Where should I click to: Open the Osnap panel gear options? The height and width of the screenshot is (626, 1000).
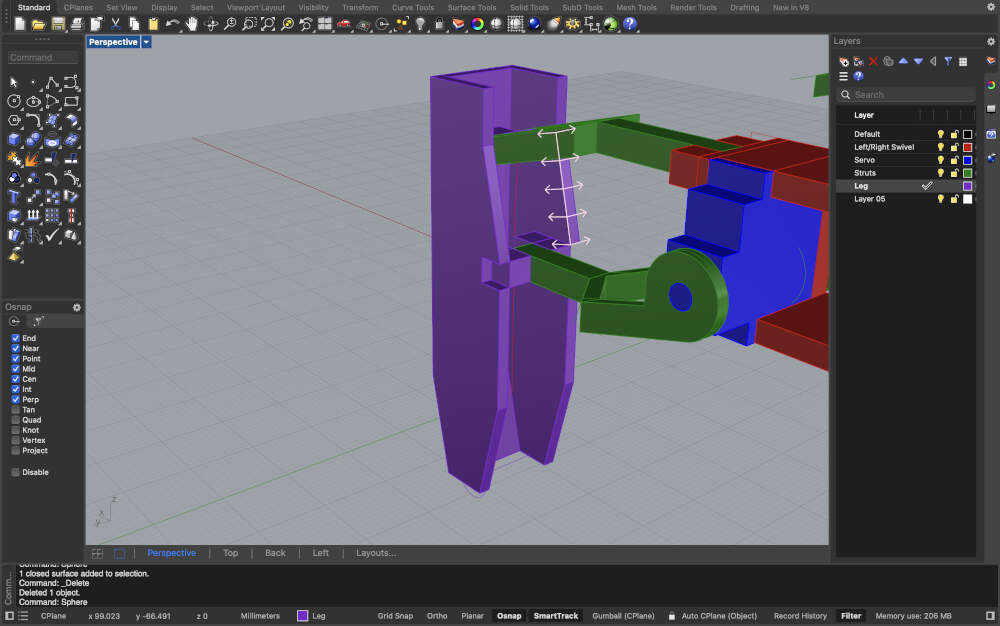coord(77,307)
